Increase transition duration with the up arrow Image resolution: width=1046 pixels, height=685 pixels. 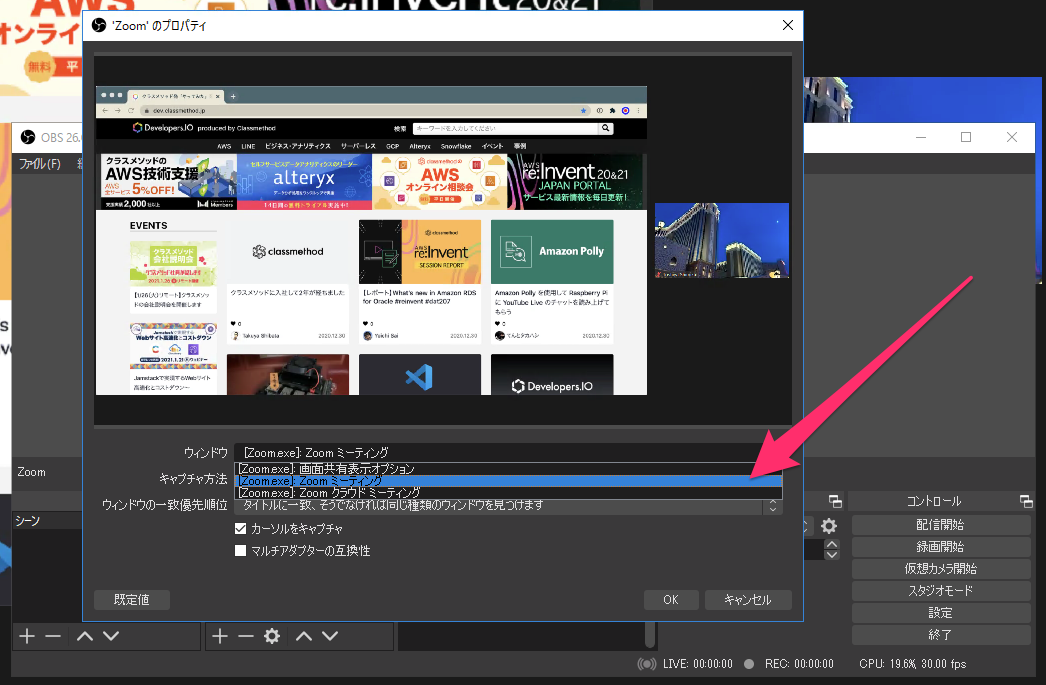click(x=832, y=544)
